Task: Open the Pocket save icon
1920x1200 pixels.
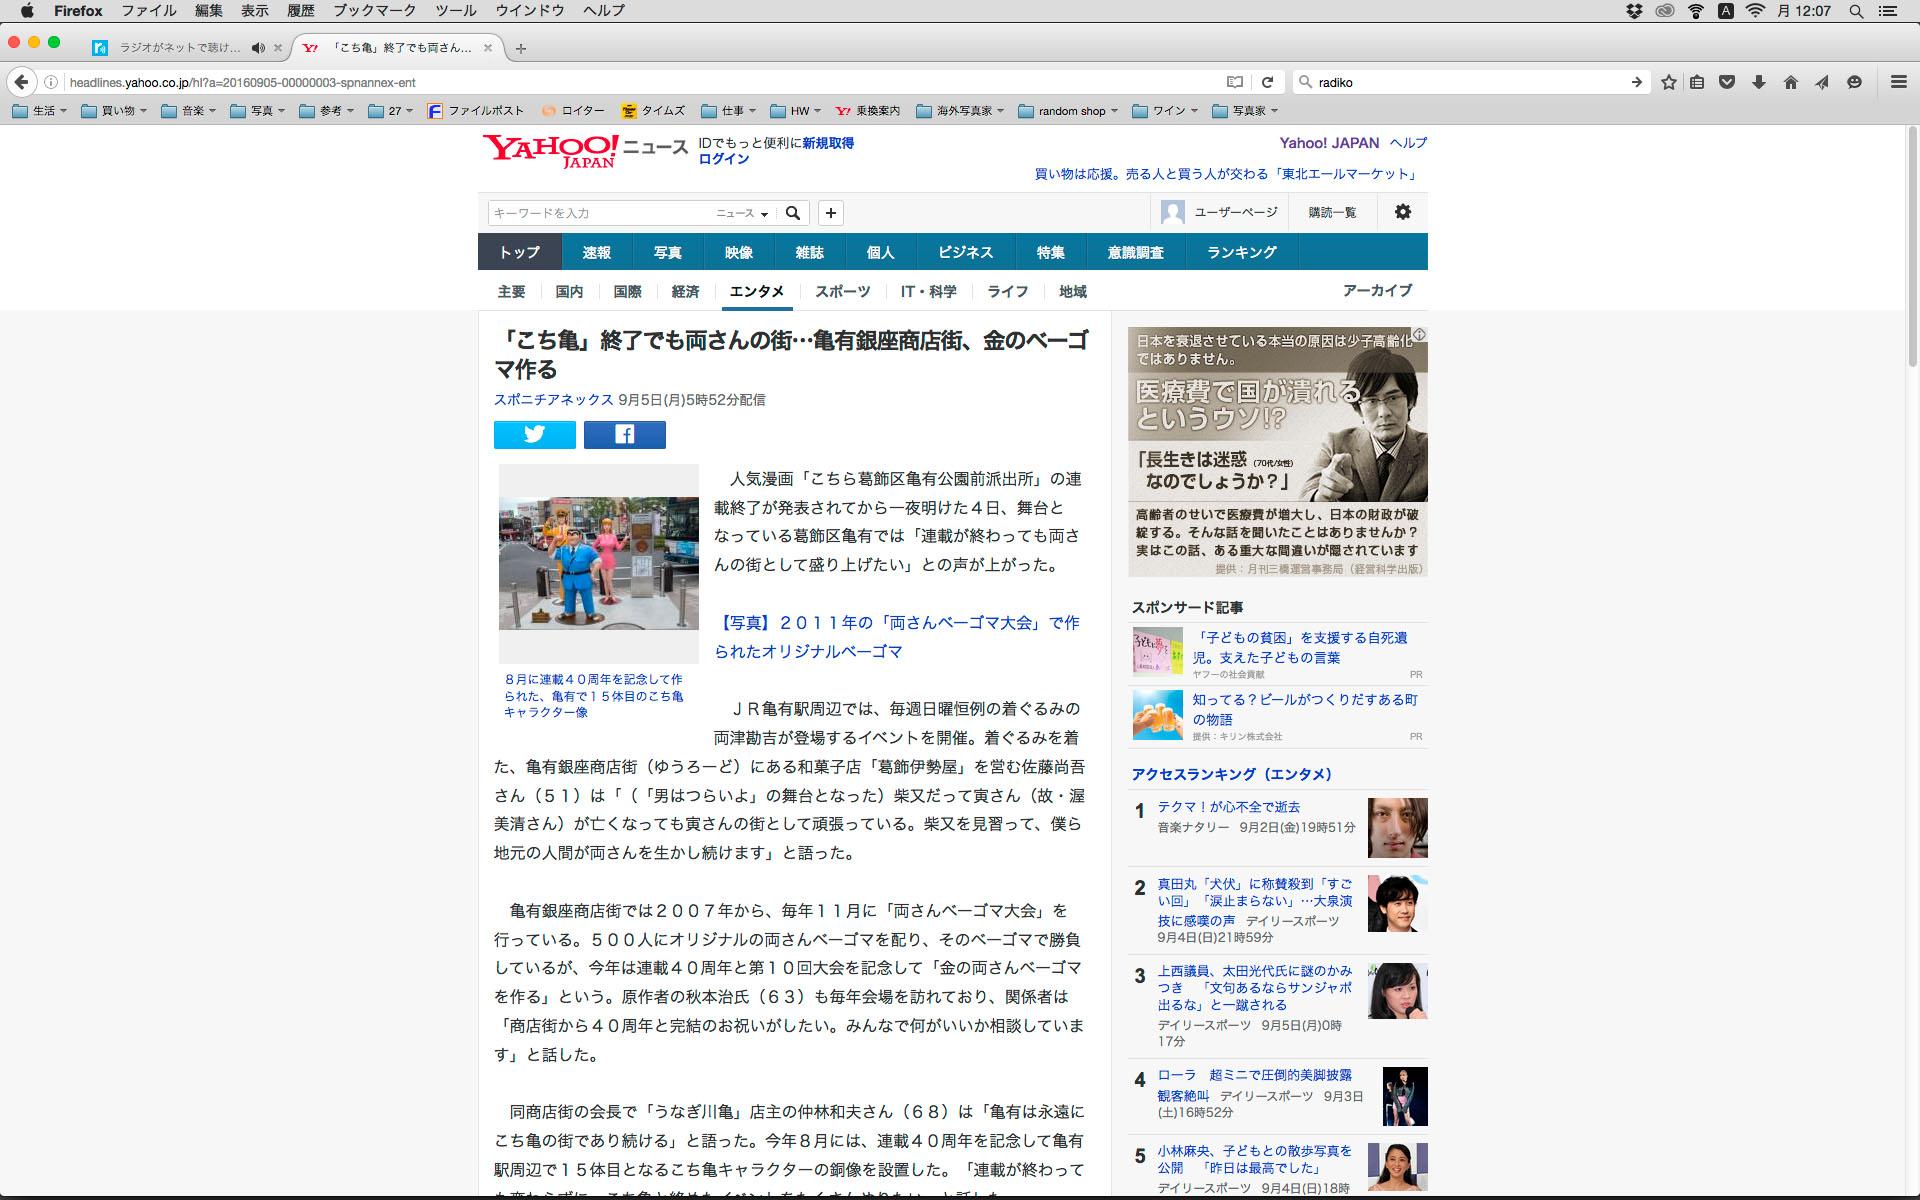Action: pos(1727,82)
